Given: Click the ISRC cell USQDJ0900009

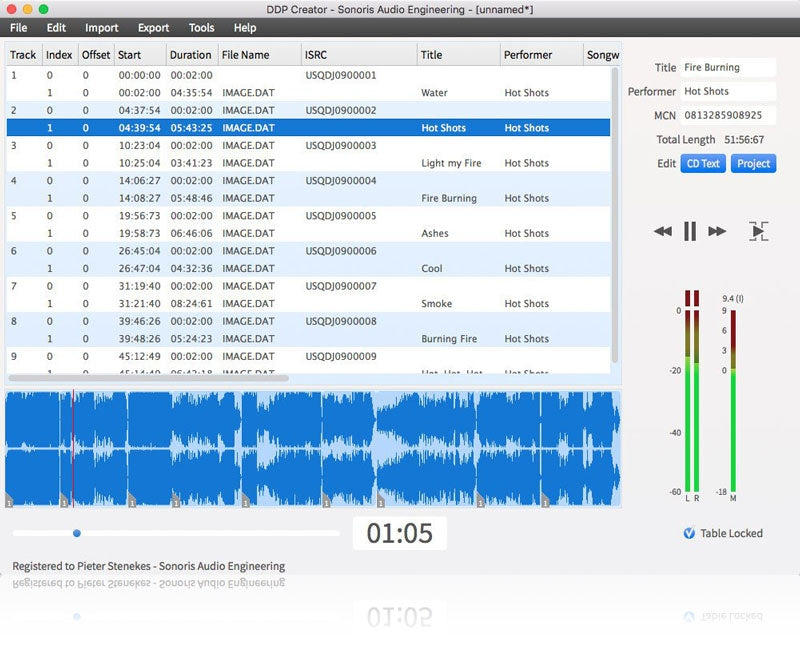Looking at the screenshot, I should (341, 357).
